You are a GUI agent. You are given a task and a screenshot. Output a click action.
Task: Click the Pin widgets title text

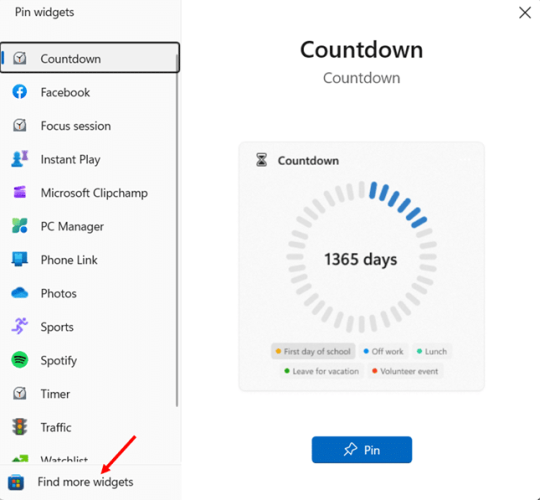point(44,12)
